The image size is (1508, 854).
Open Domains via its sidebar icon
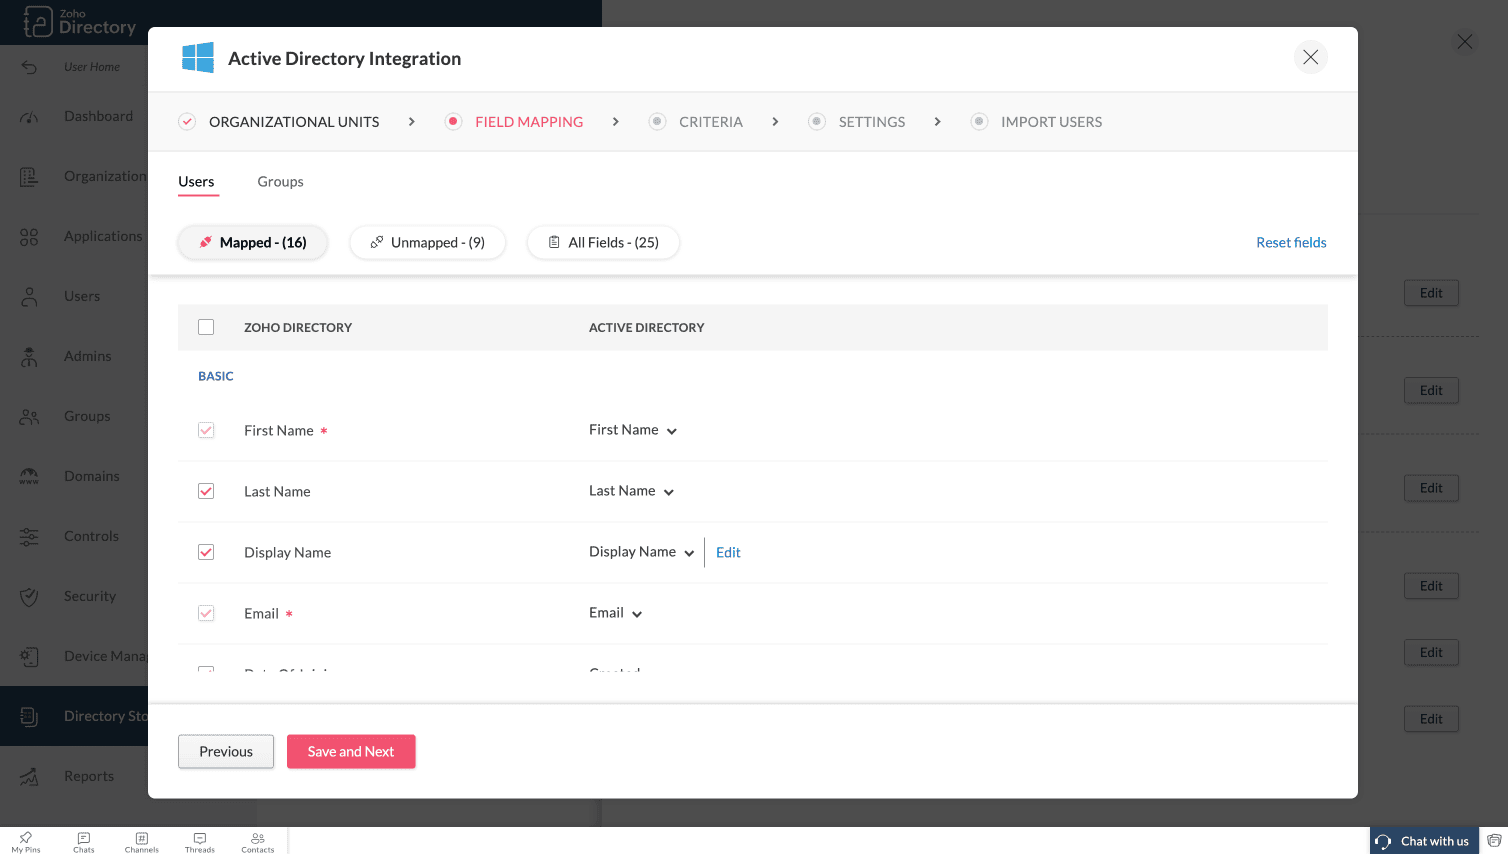[x=29, y=477]
